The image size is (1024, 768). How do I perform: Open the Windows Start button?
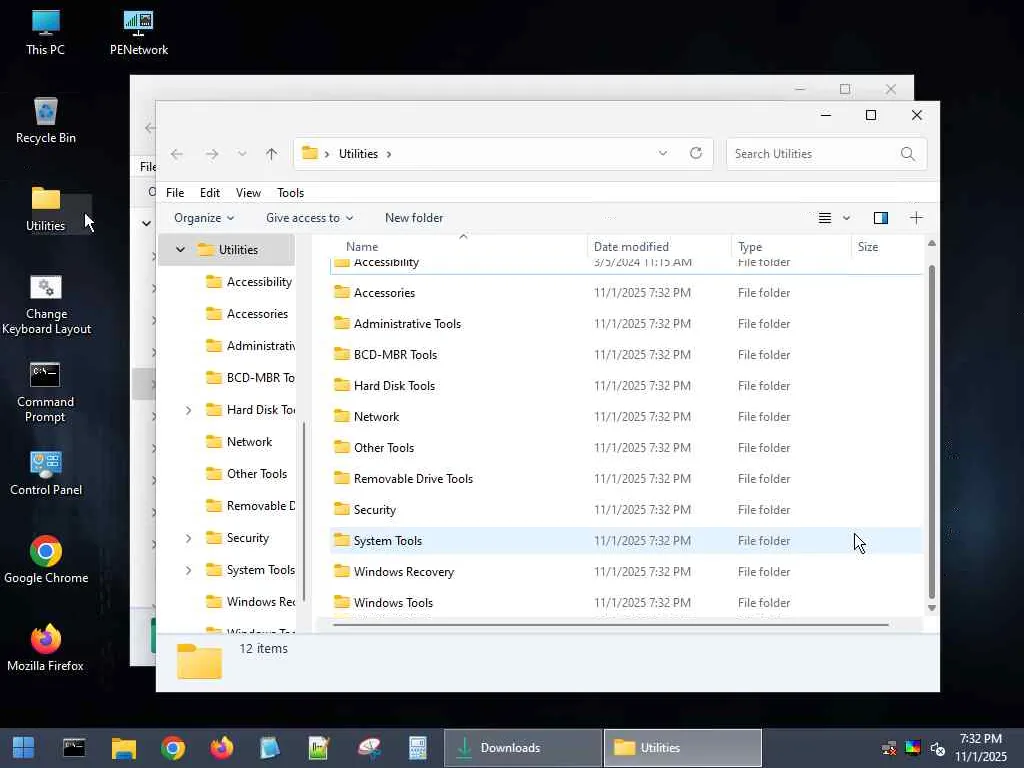coord(24,748)
